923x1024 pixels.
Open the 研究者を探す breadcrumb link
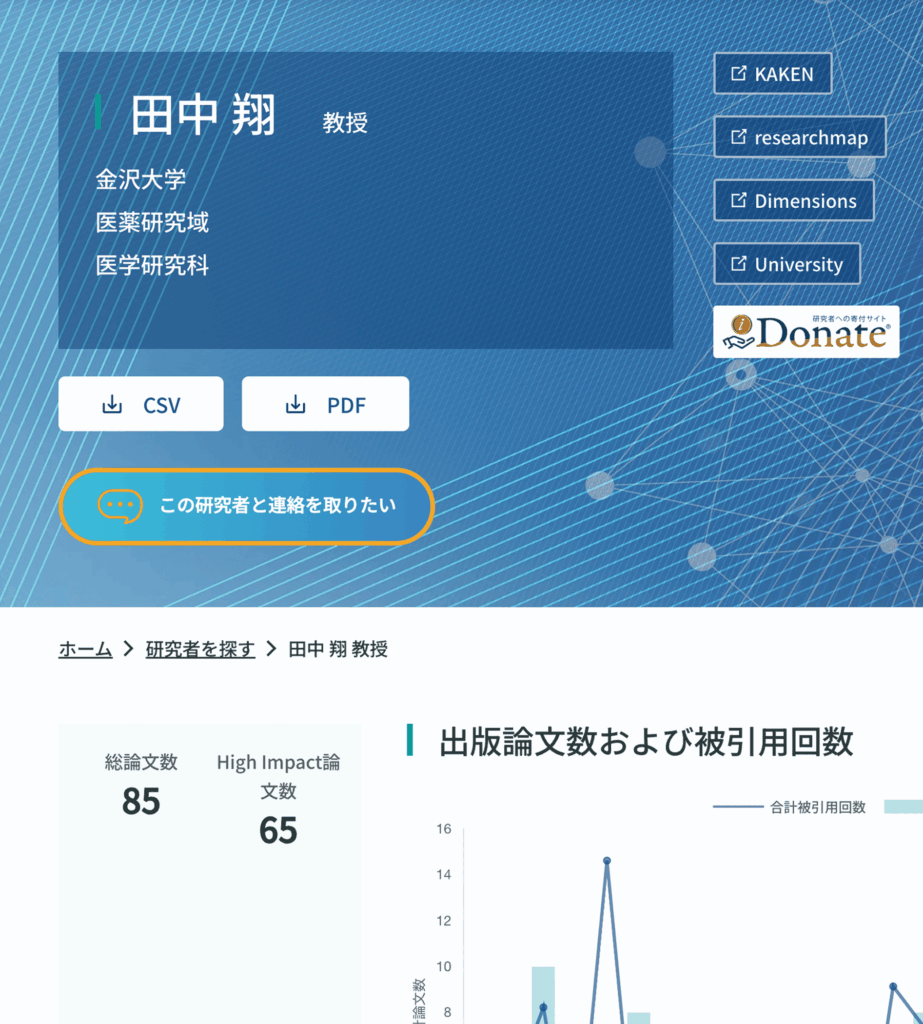point(200,650)
